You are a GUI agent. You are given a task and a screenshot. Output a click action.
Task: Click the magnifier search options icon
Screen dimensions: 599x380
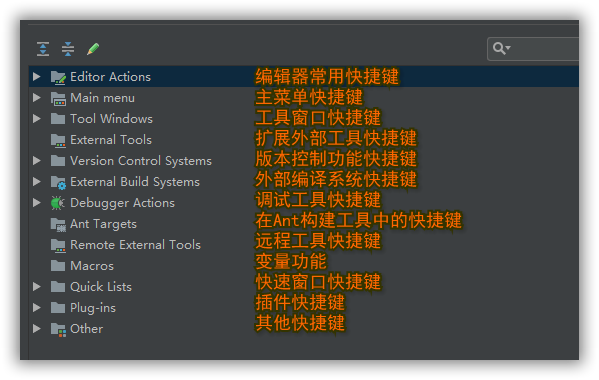[x=502, y=49]
